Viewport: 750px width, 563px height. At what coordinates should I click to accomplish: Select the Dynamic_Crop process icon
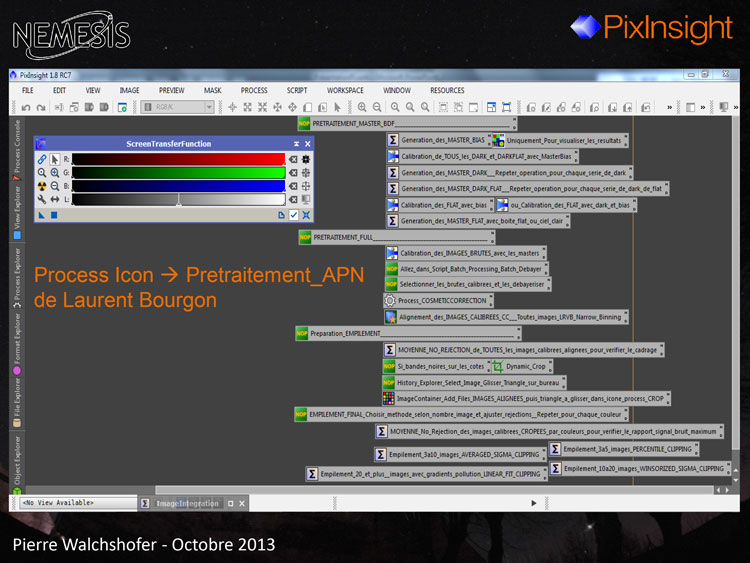(522, 366)
